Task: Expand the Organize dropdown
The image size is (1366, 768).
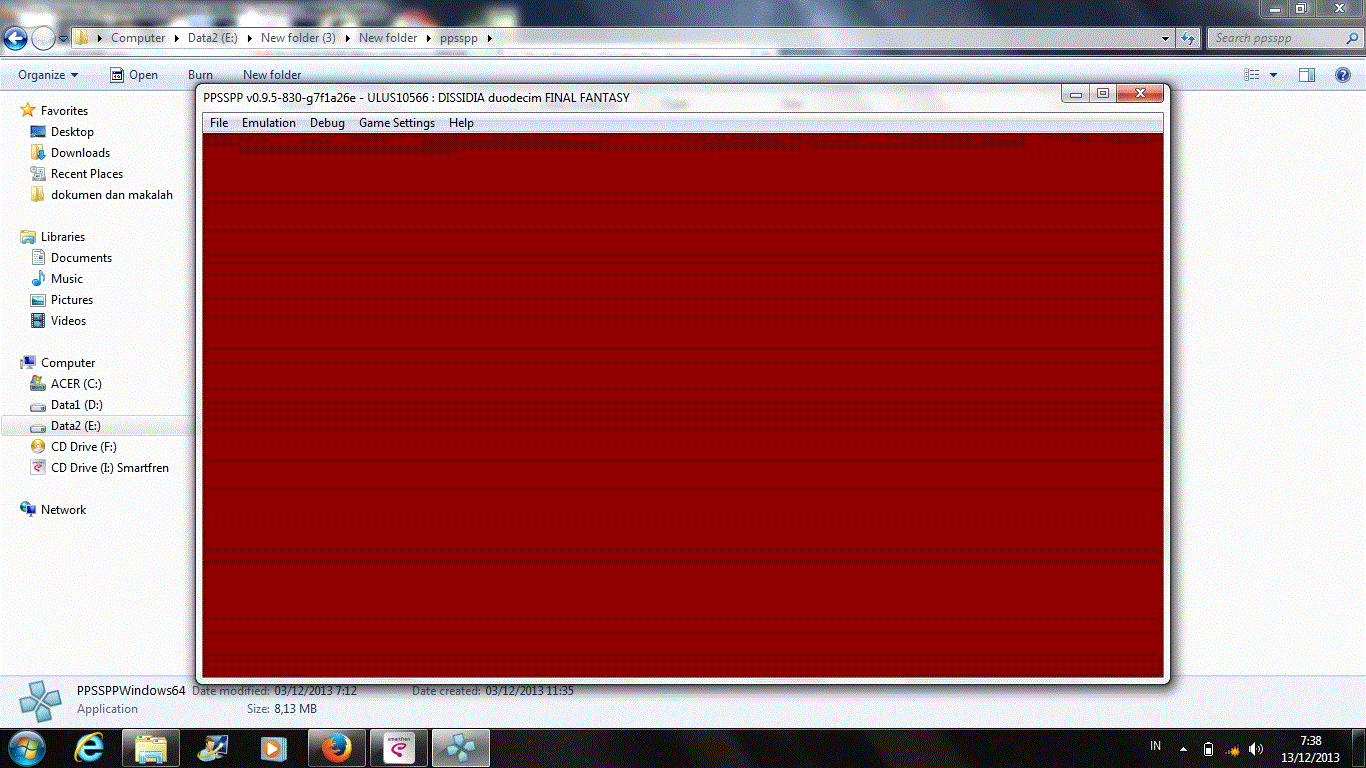Action: [x=48, y=75]
